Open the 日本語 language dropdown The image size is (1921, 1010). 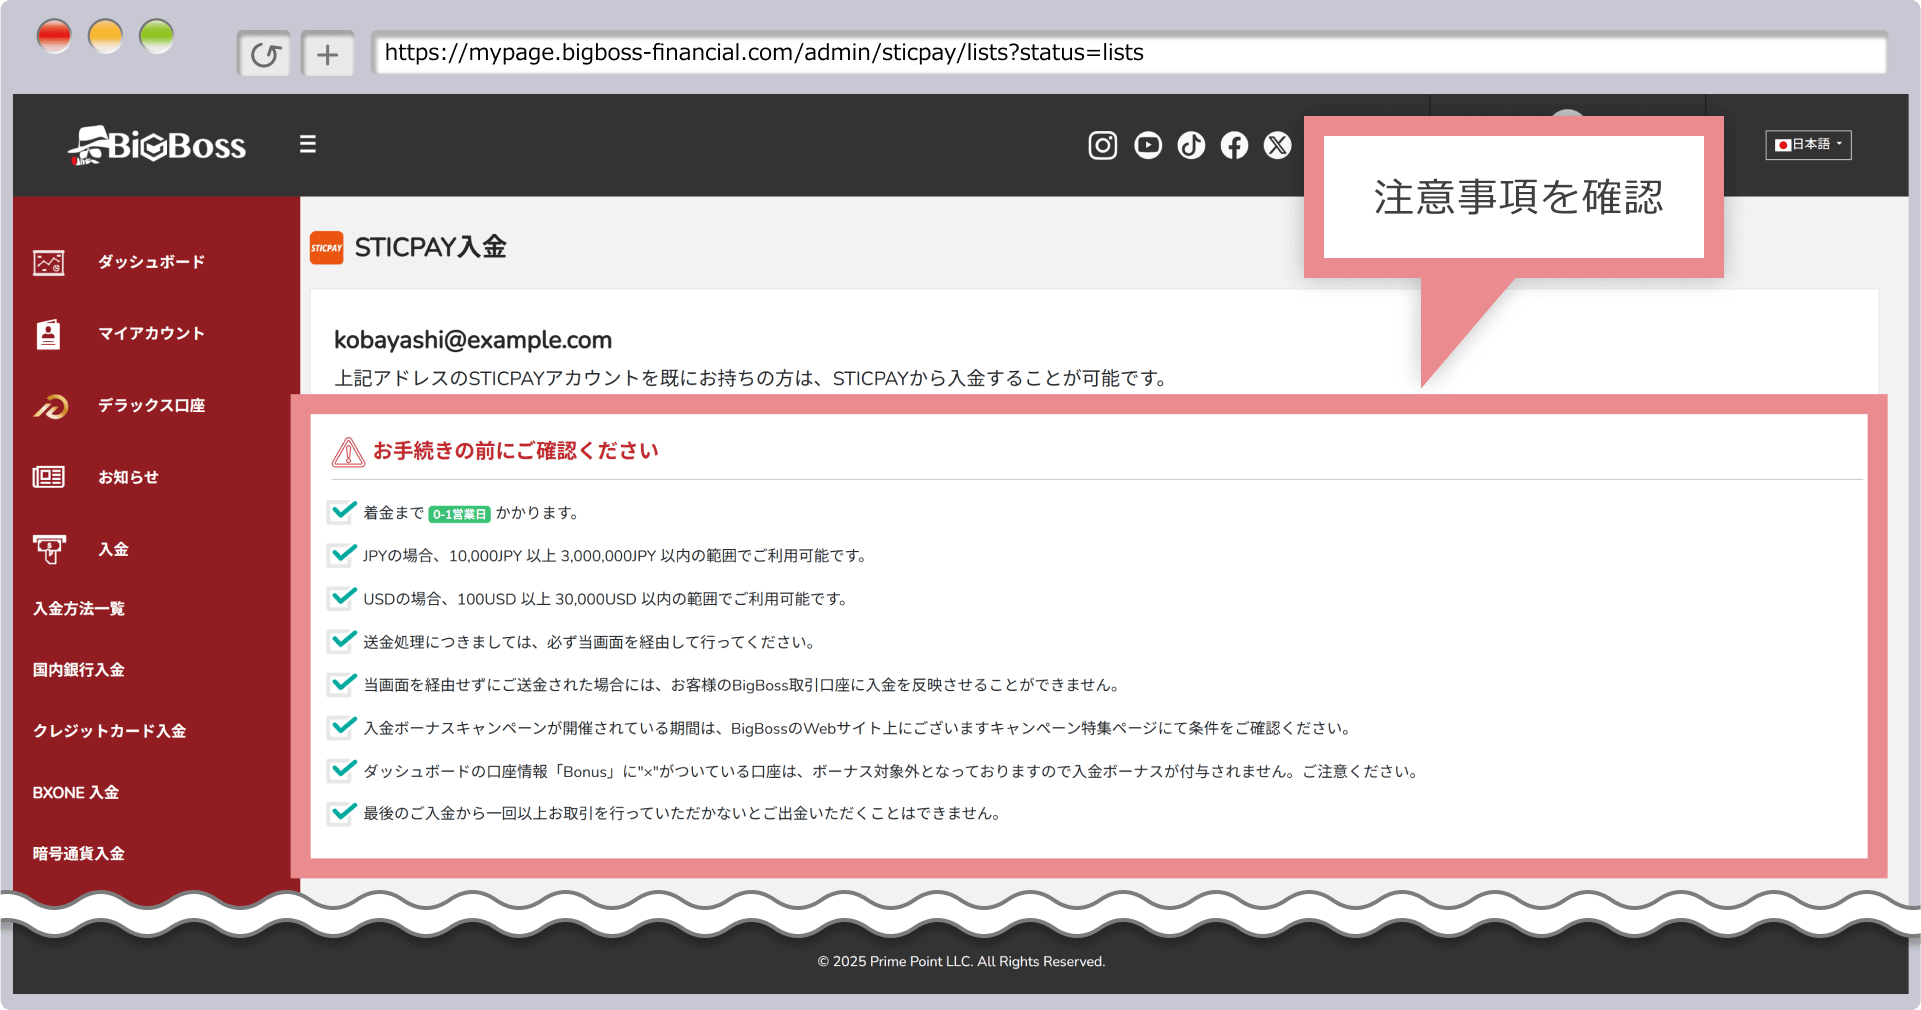[1807, 145]
